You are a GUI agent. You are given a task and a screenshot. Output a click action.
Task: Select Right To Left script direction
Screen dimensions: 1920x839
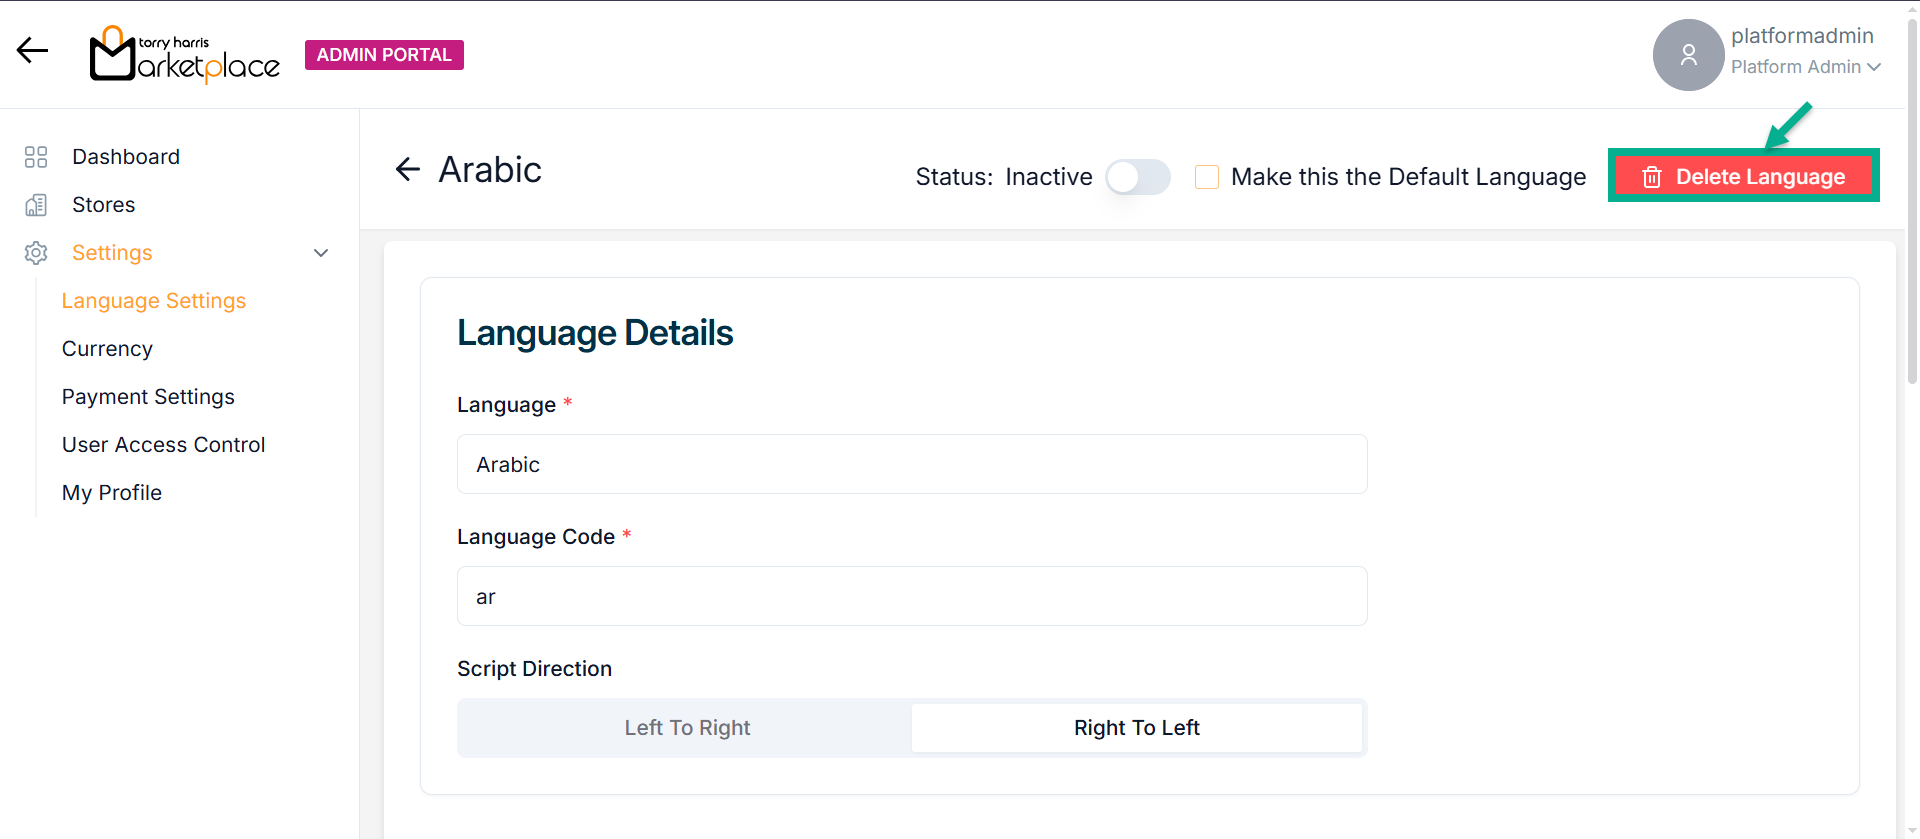click(x=1136, y=728)
